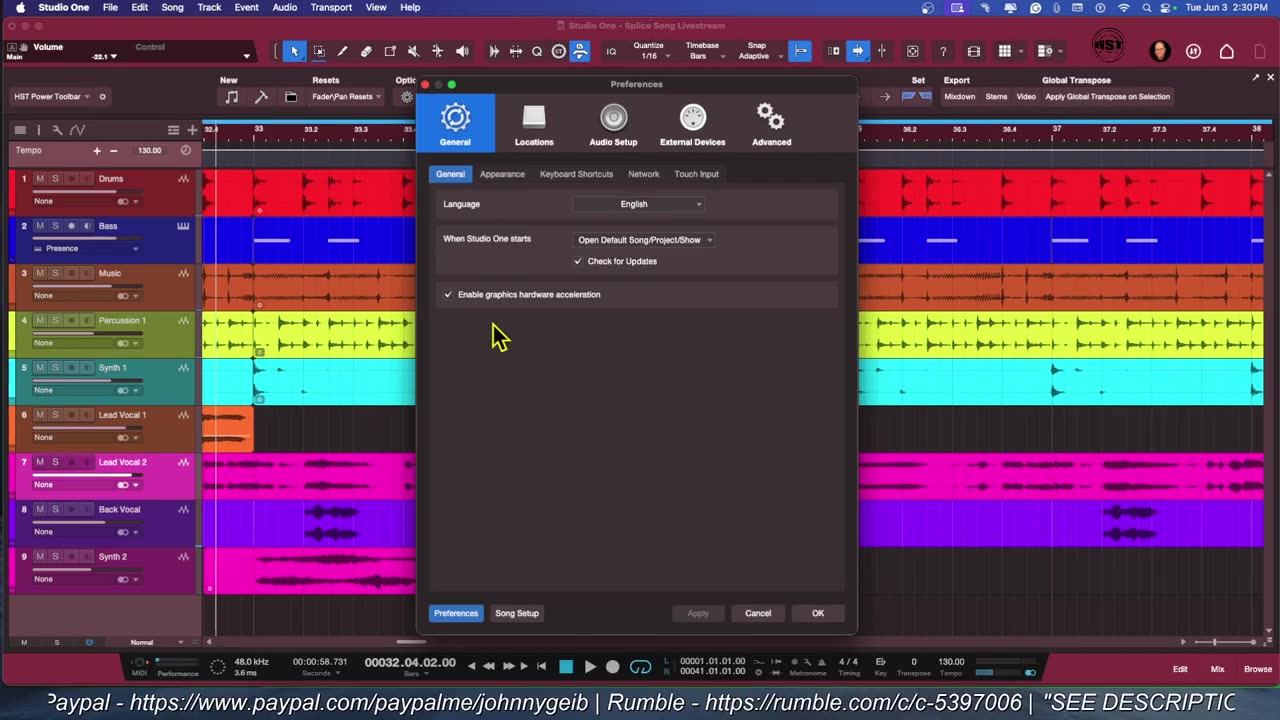Open the External Devices preferences section
The image size is (1280, 720).
(692, 124)
